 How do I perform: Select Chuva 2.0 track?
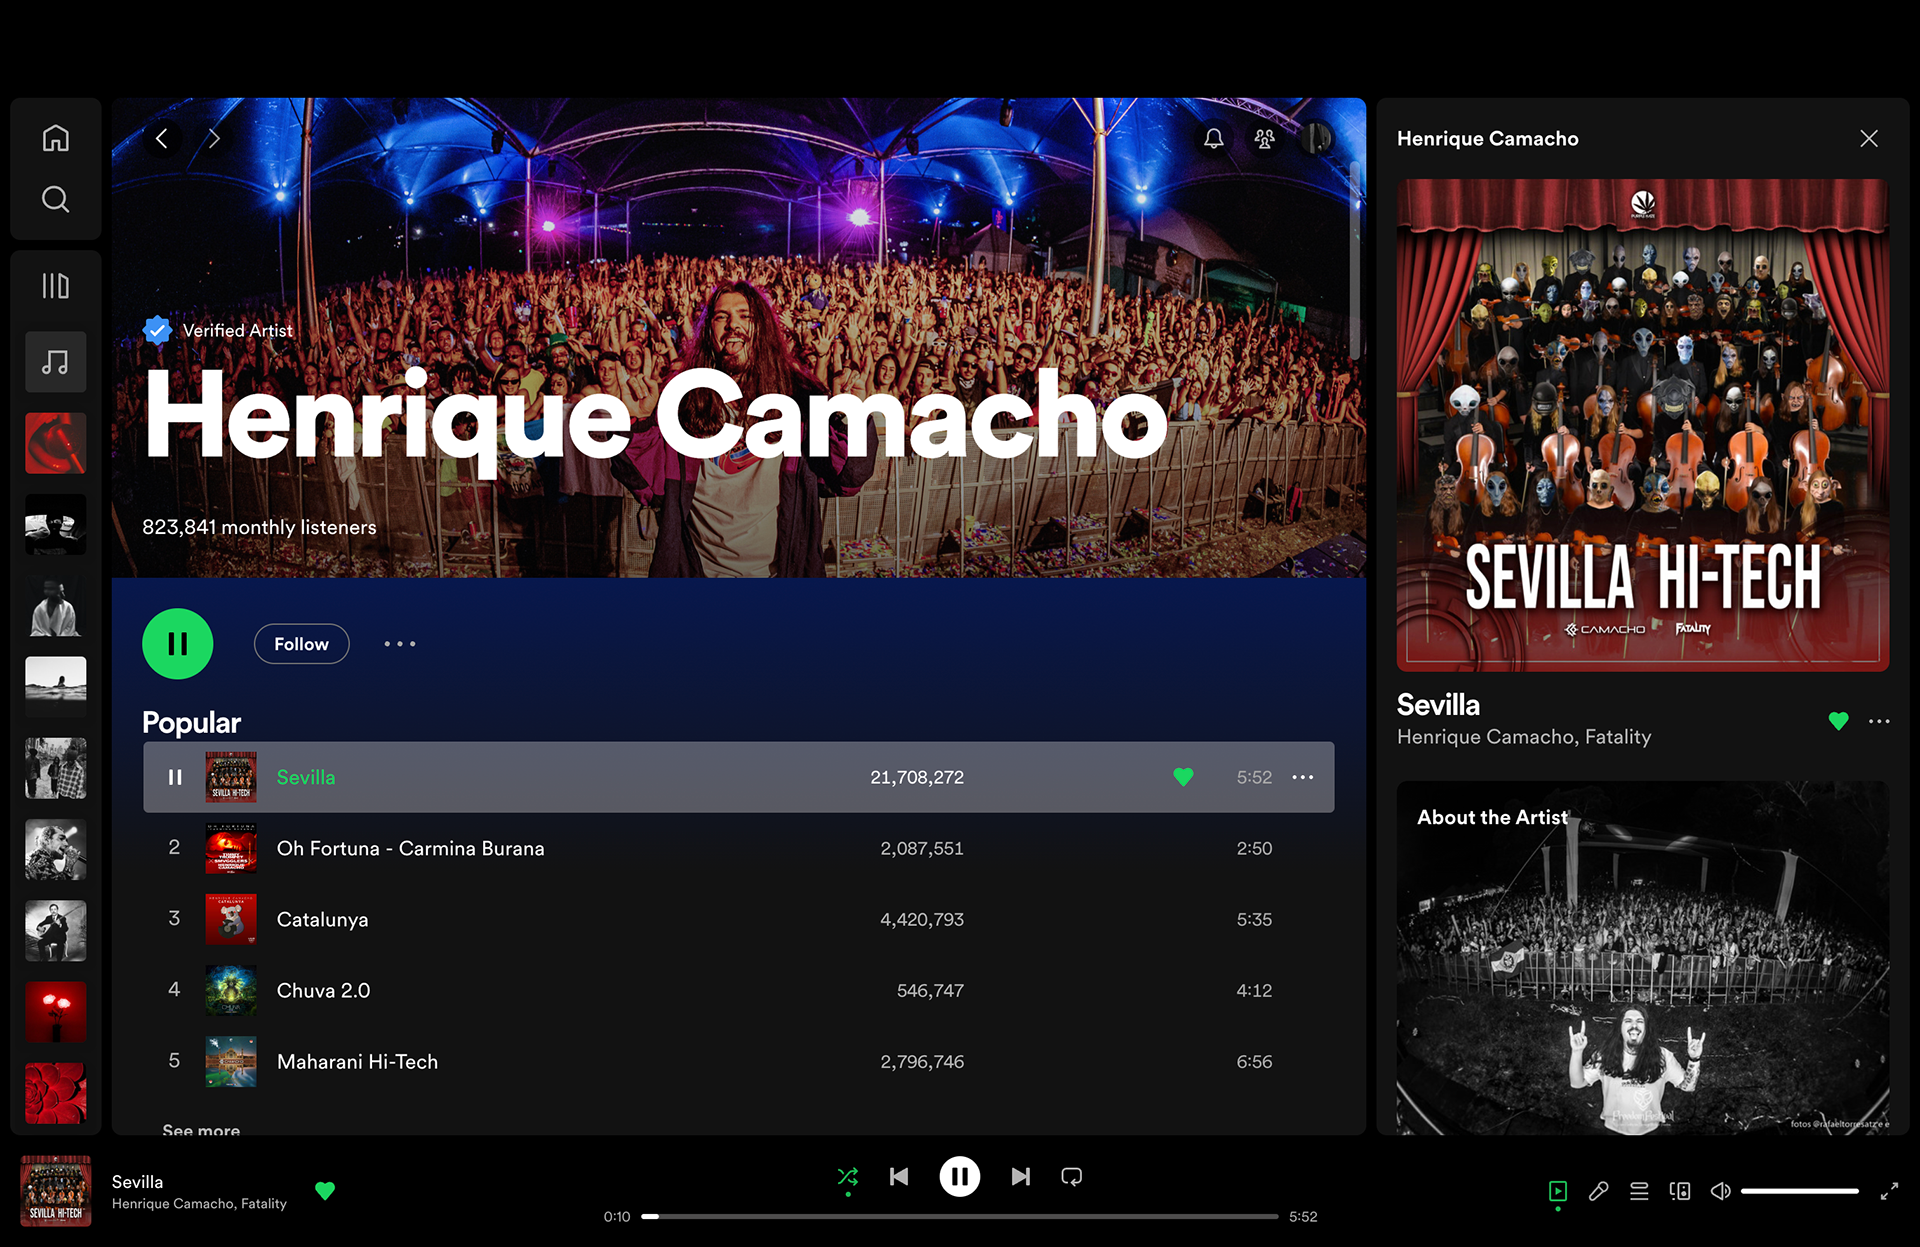pyautogui.click(x=738, y=990)
